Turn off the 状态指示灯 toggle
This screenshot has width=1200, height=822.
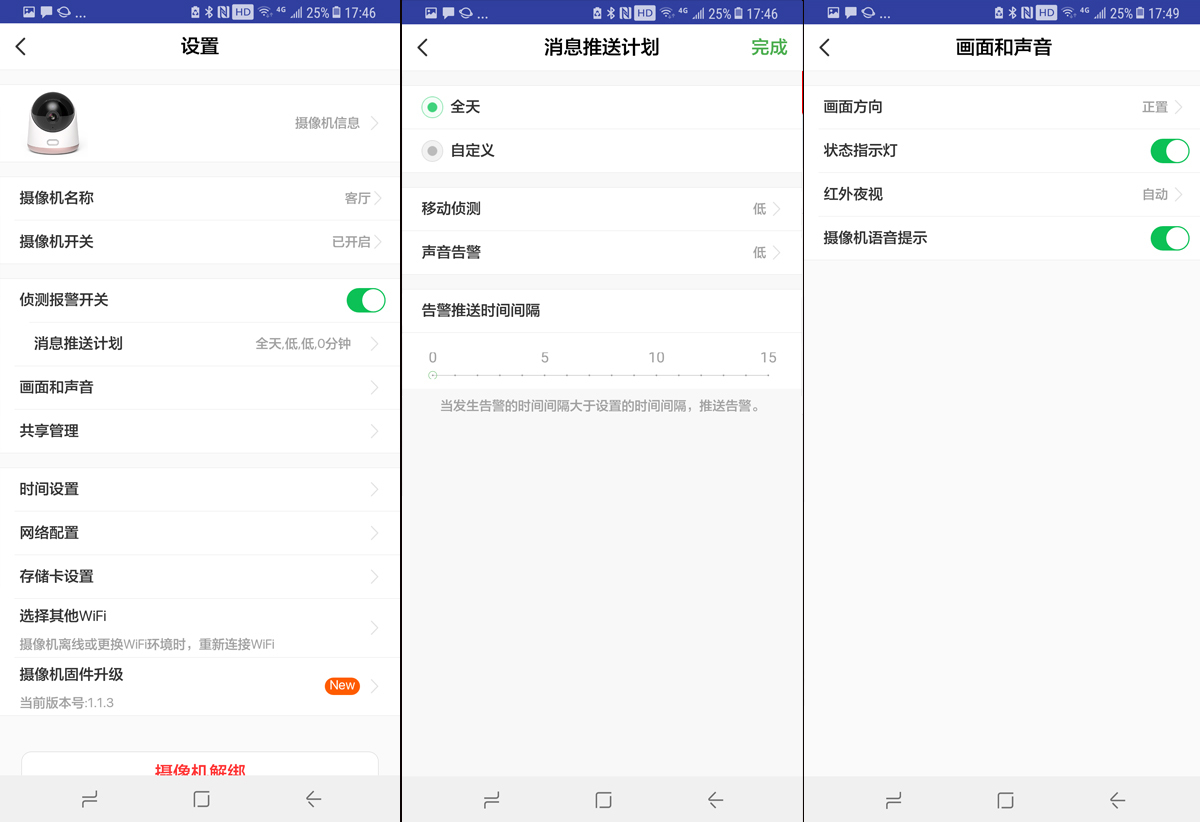(1169, 150)
